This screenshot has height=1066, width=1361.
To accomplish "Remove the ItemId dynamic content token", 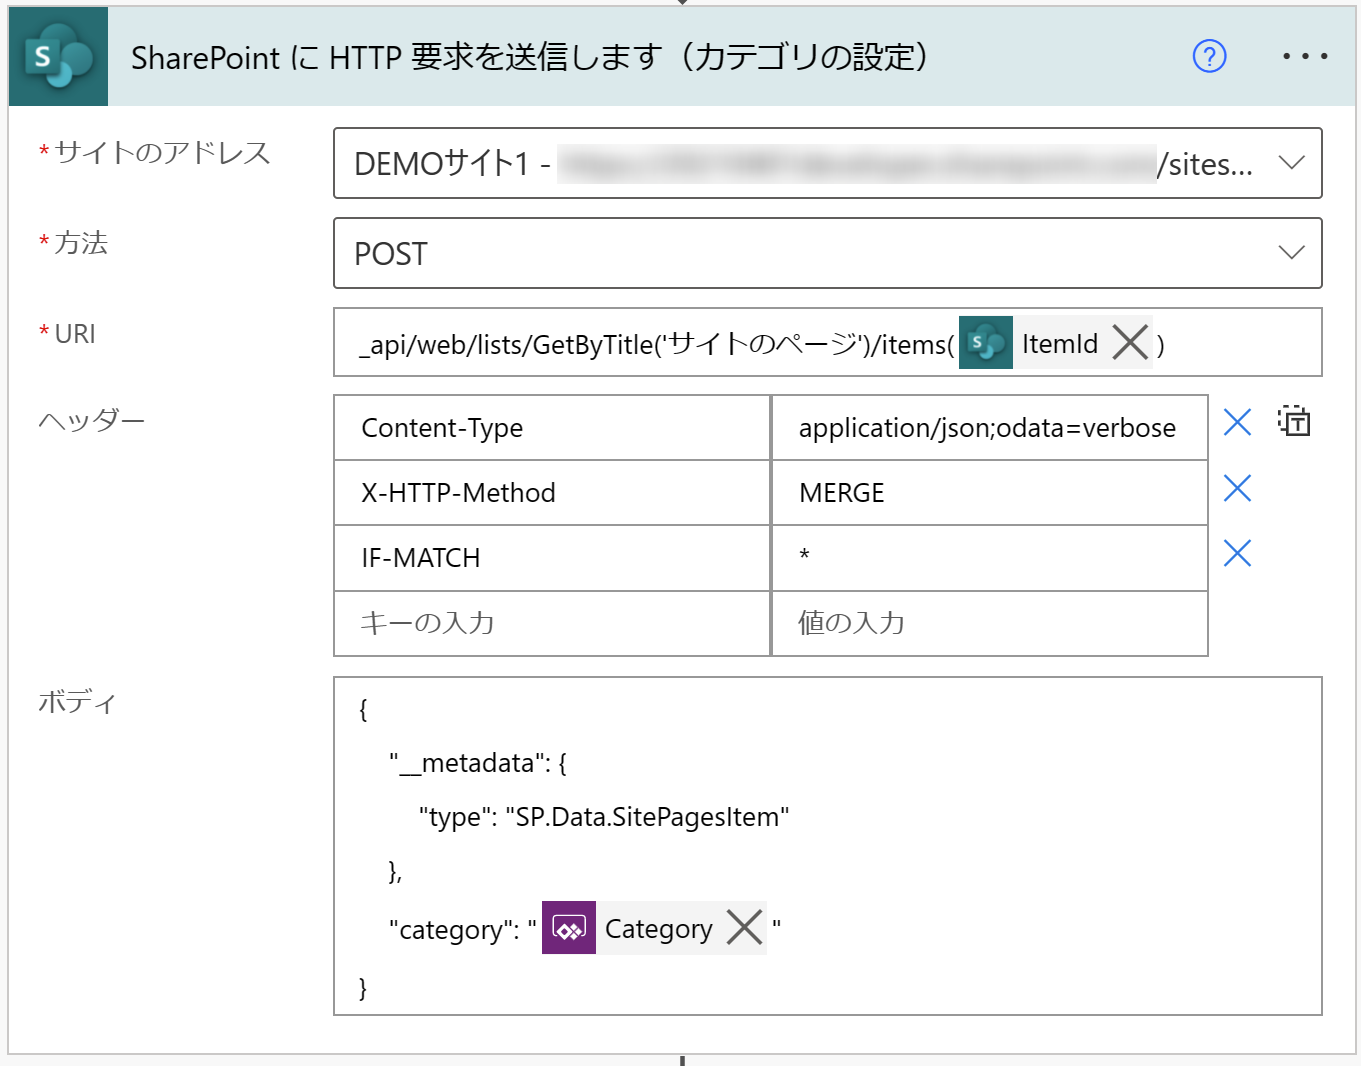I will point(1131,342).
